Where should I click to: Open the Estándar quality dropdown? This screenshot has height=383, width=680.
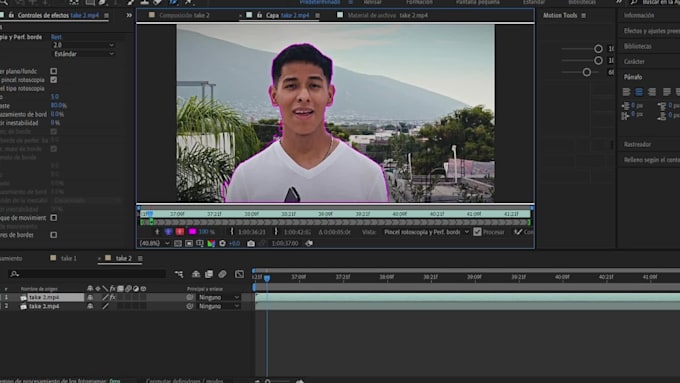tap(83, 54)
